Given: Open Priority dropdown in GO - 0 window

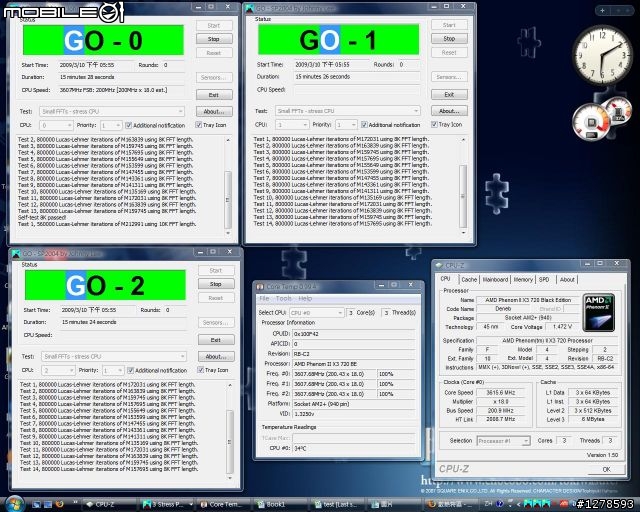Looking at the screenshot, I should 111,125.
